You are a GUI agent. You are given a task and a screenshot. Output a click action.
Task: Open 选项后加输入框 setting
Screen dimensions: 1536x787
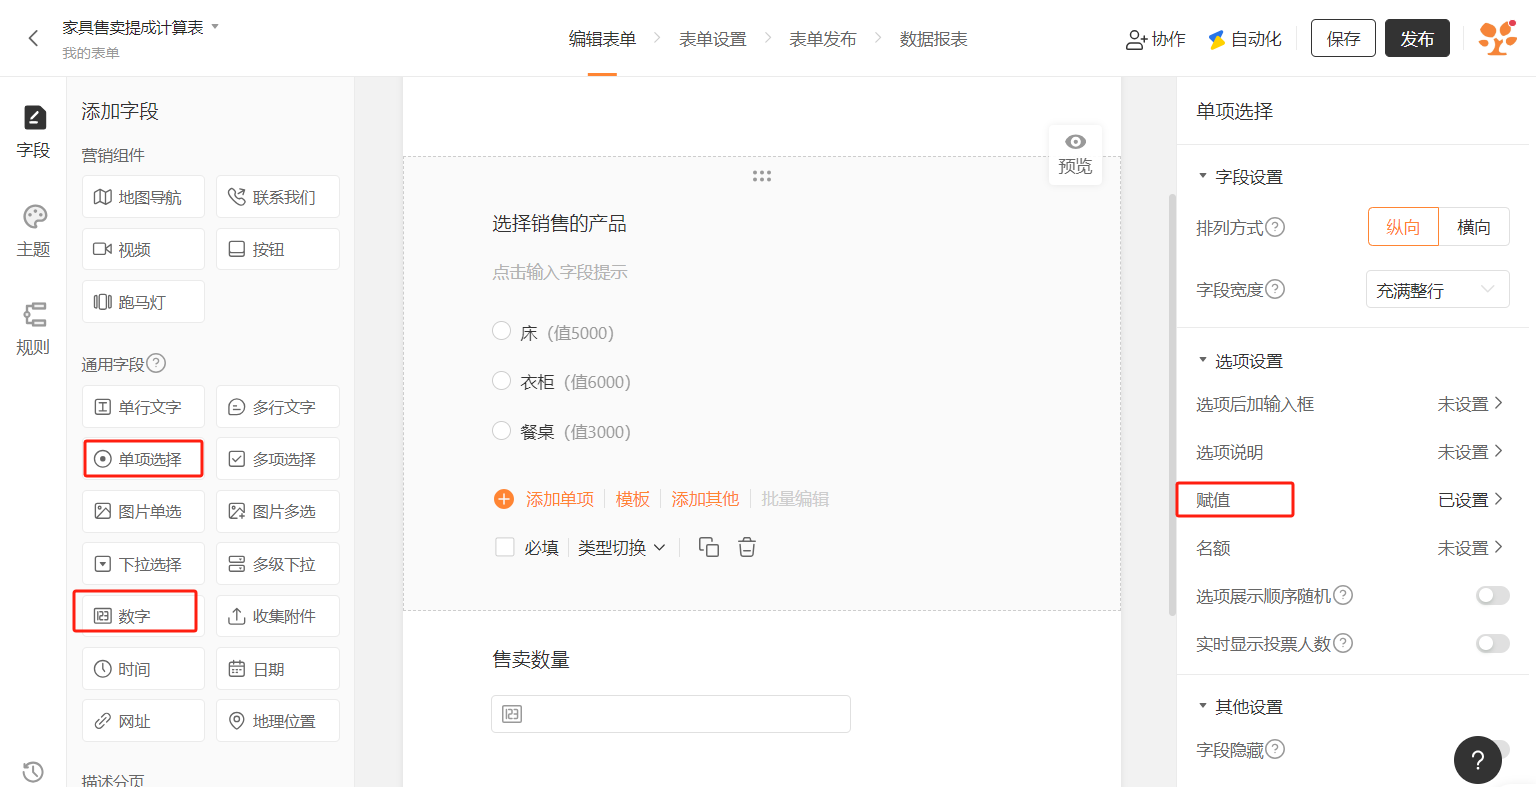(1352, 404)
